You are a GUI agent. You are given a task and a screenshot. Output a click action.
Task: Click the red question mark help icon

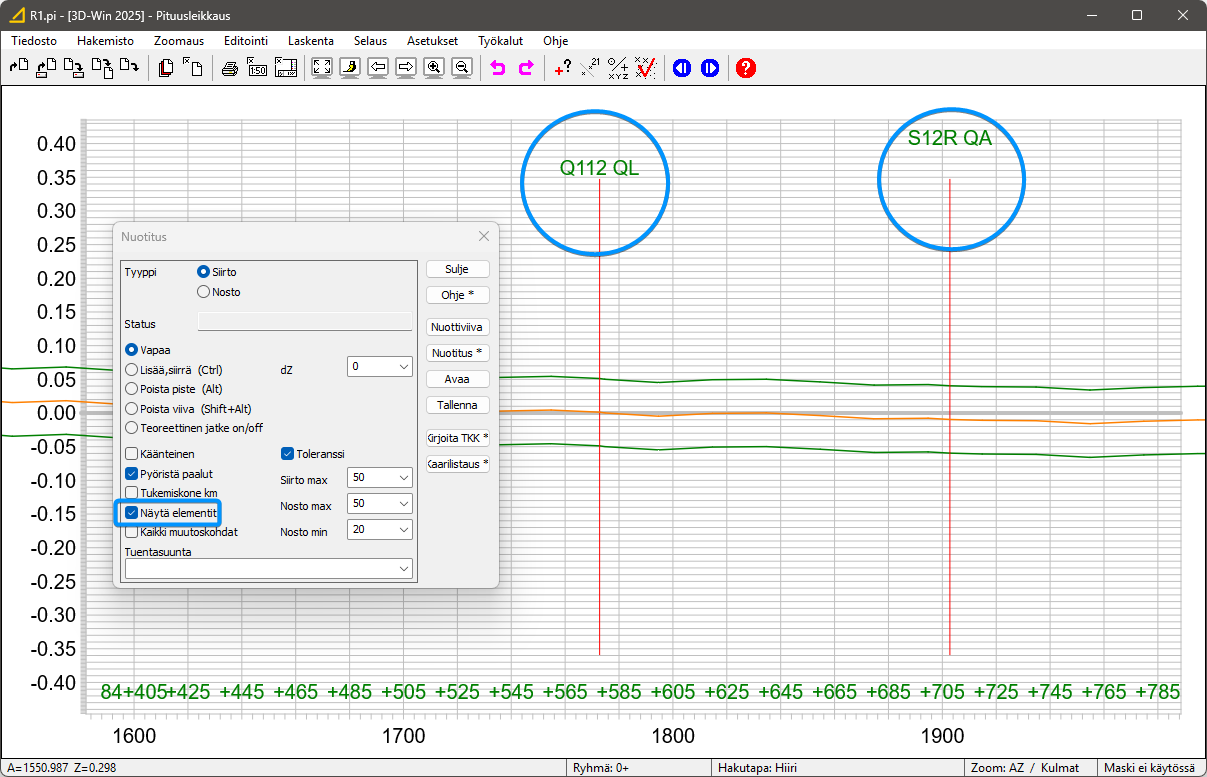745,68
